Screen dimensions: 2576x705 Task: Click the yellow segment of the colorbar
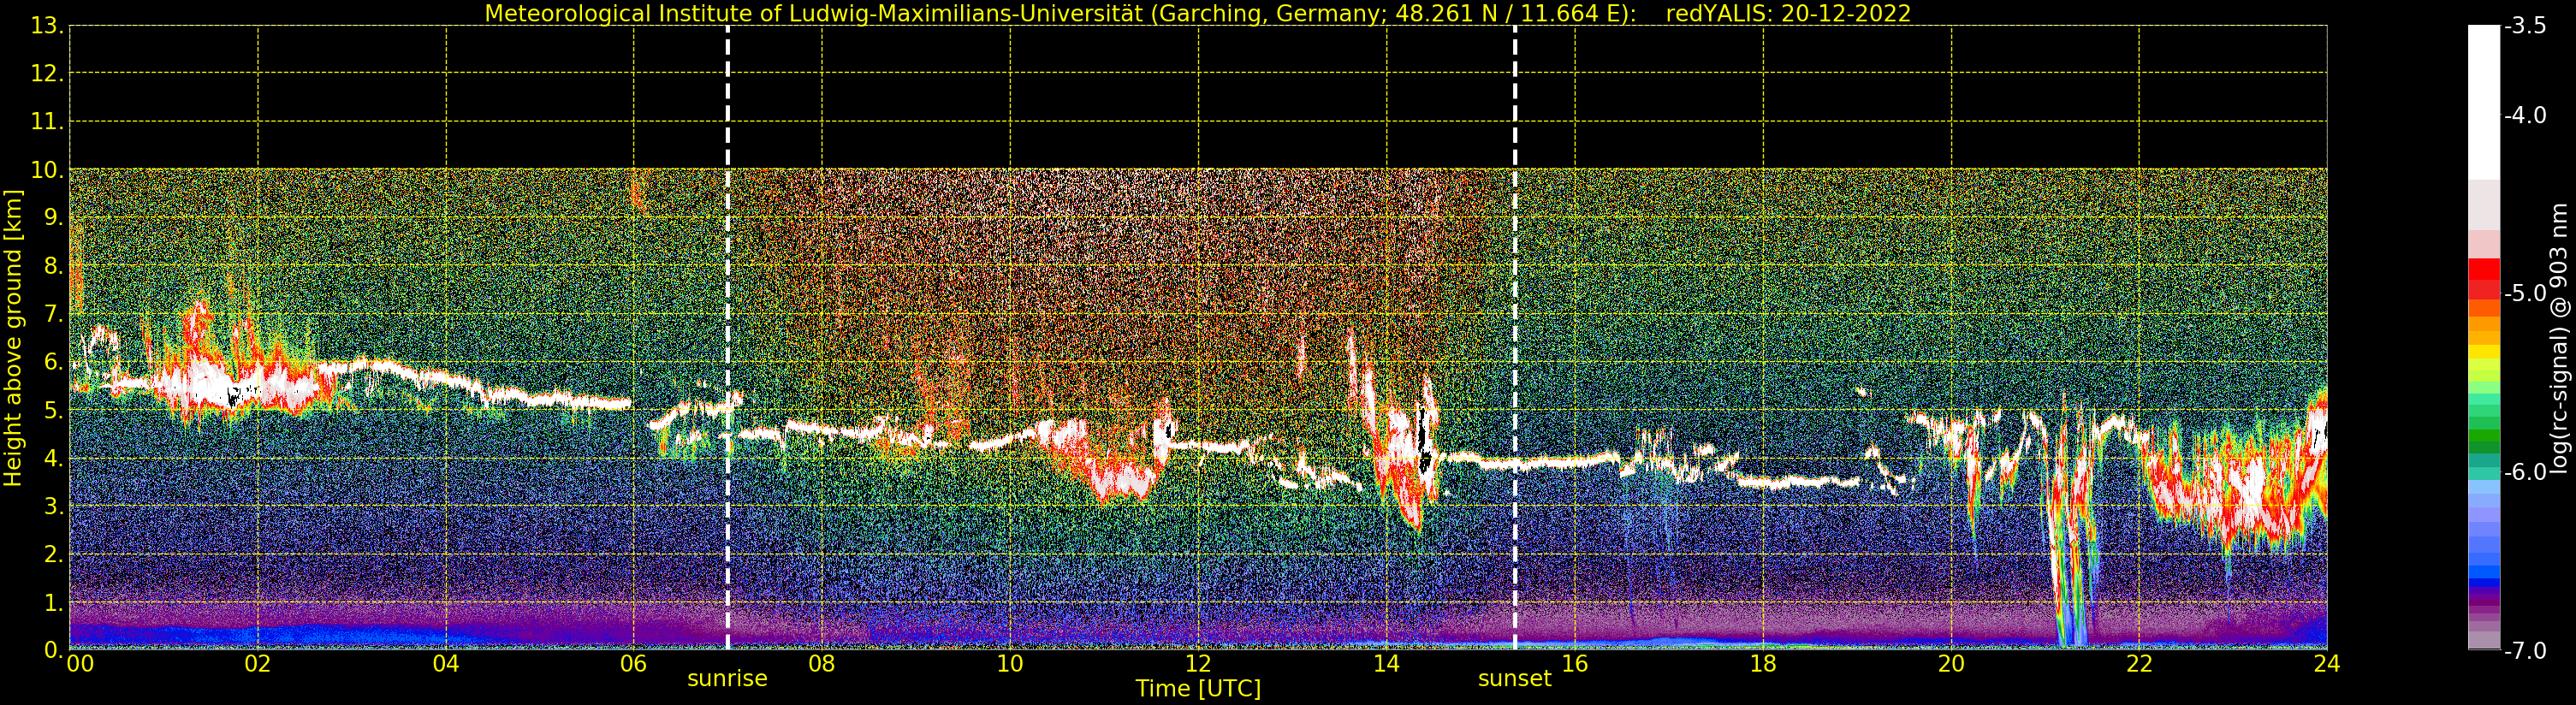[x=2484, y=352]
